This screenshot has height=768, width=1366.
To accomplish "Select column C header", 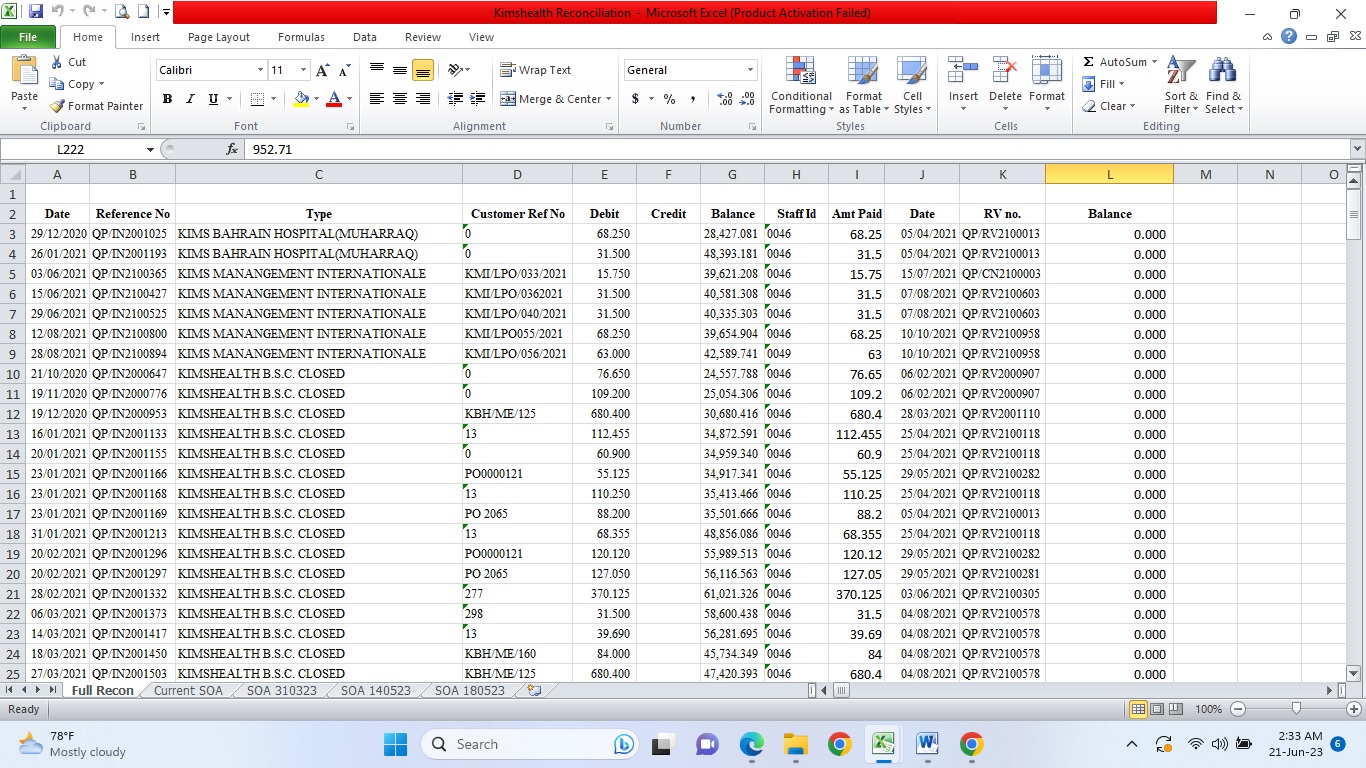I will [x=319, y=174].
